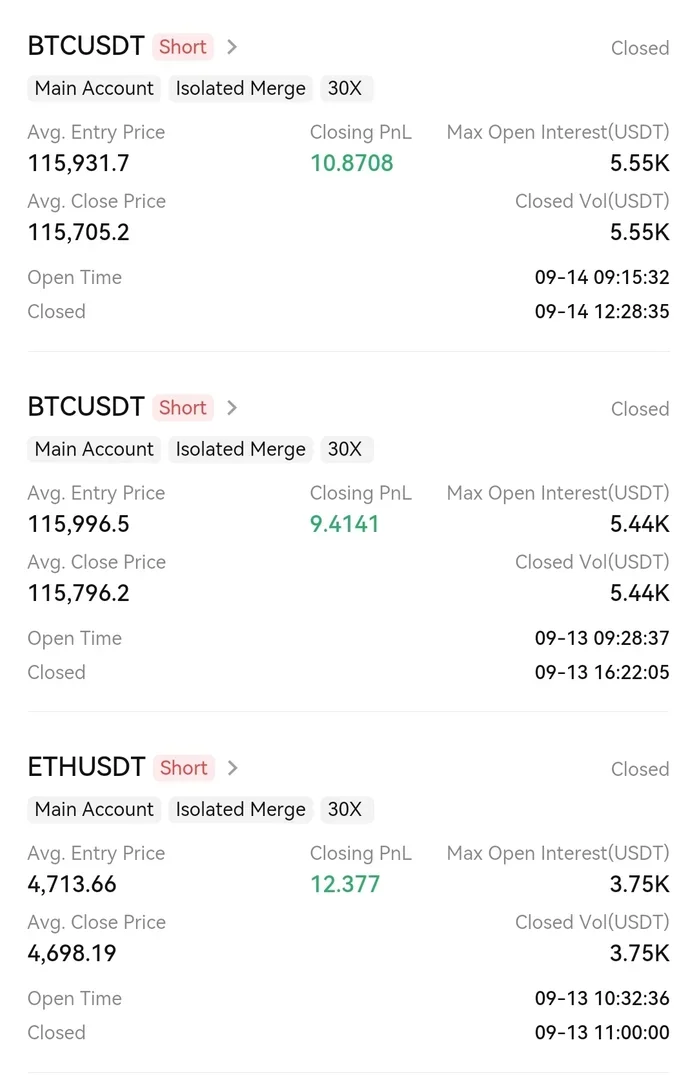The height and width of the screenshot is (1080, 697).
Task: Click the 115,796.2 average close price
Action: point(78,593)
